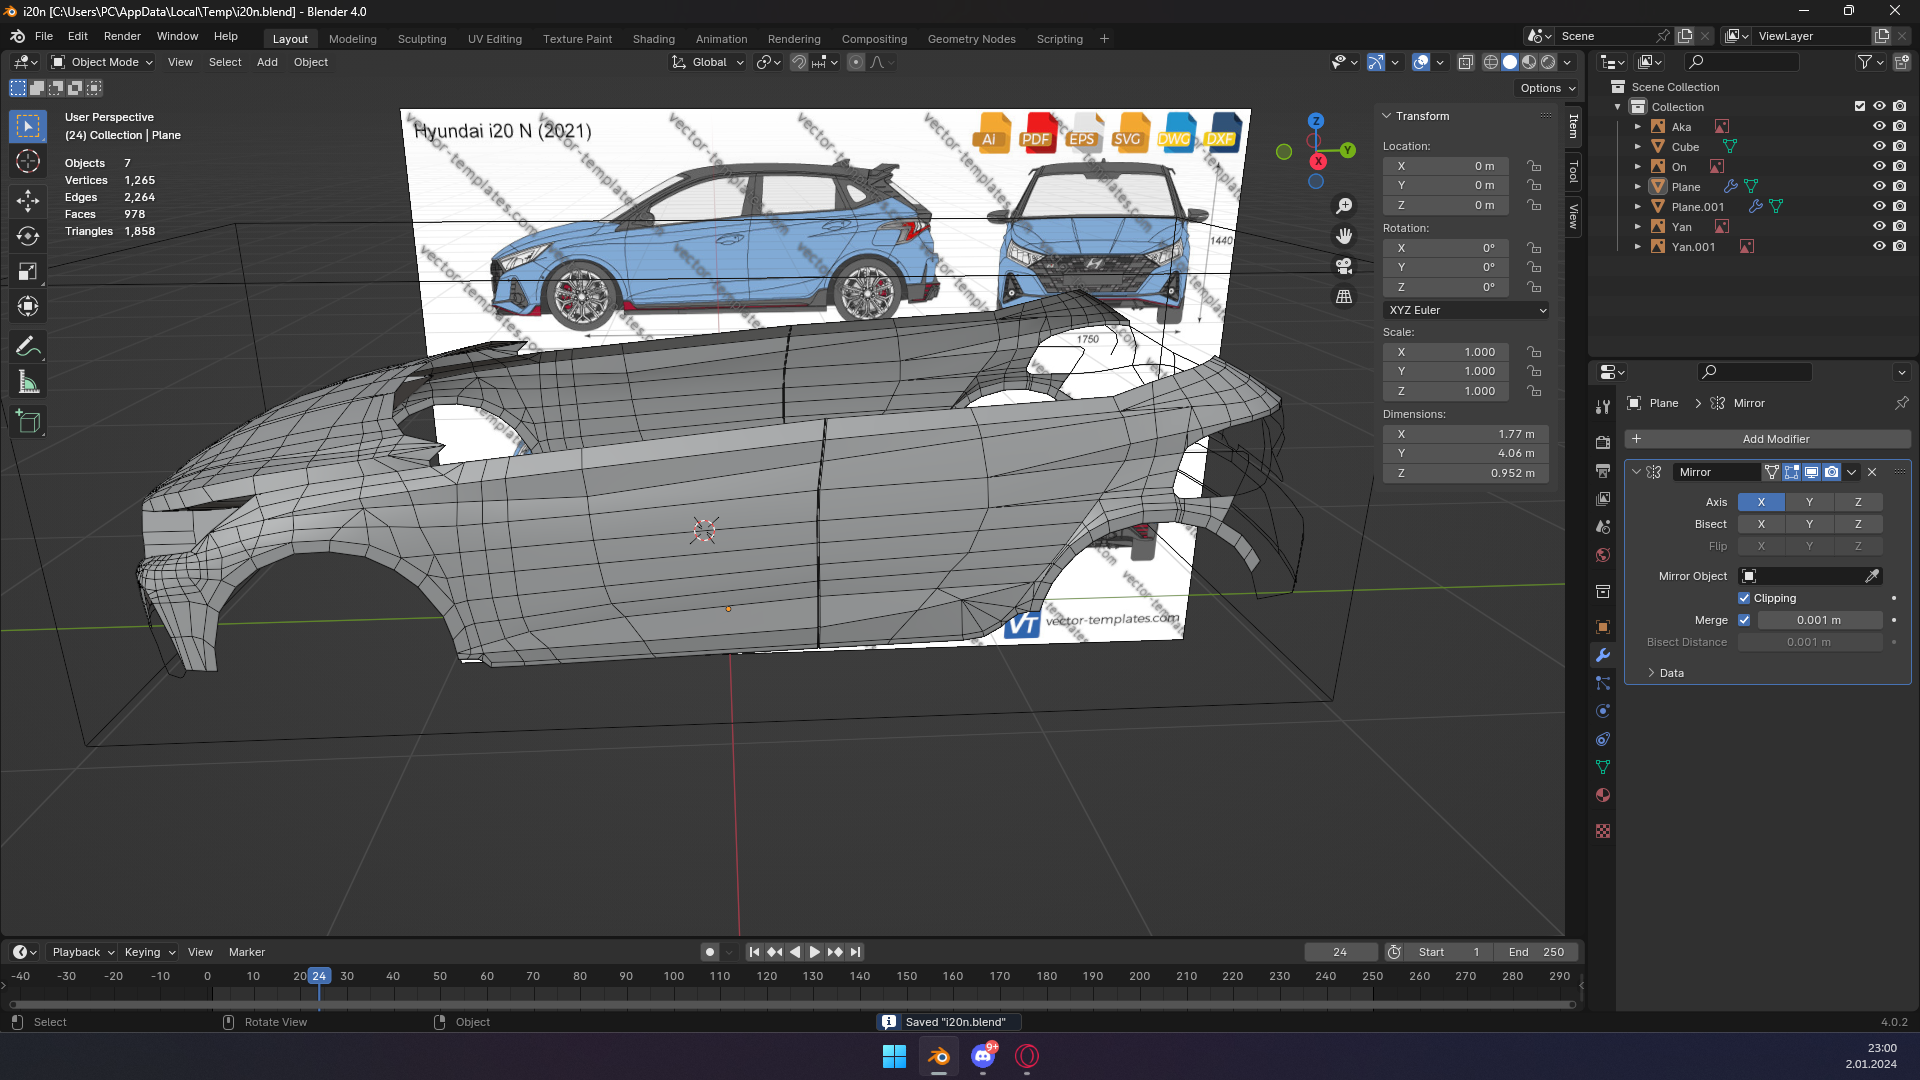Activate the Annotate pencil tool
Screen dimensions: 1920x1080
tap(28, 347)
